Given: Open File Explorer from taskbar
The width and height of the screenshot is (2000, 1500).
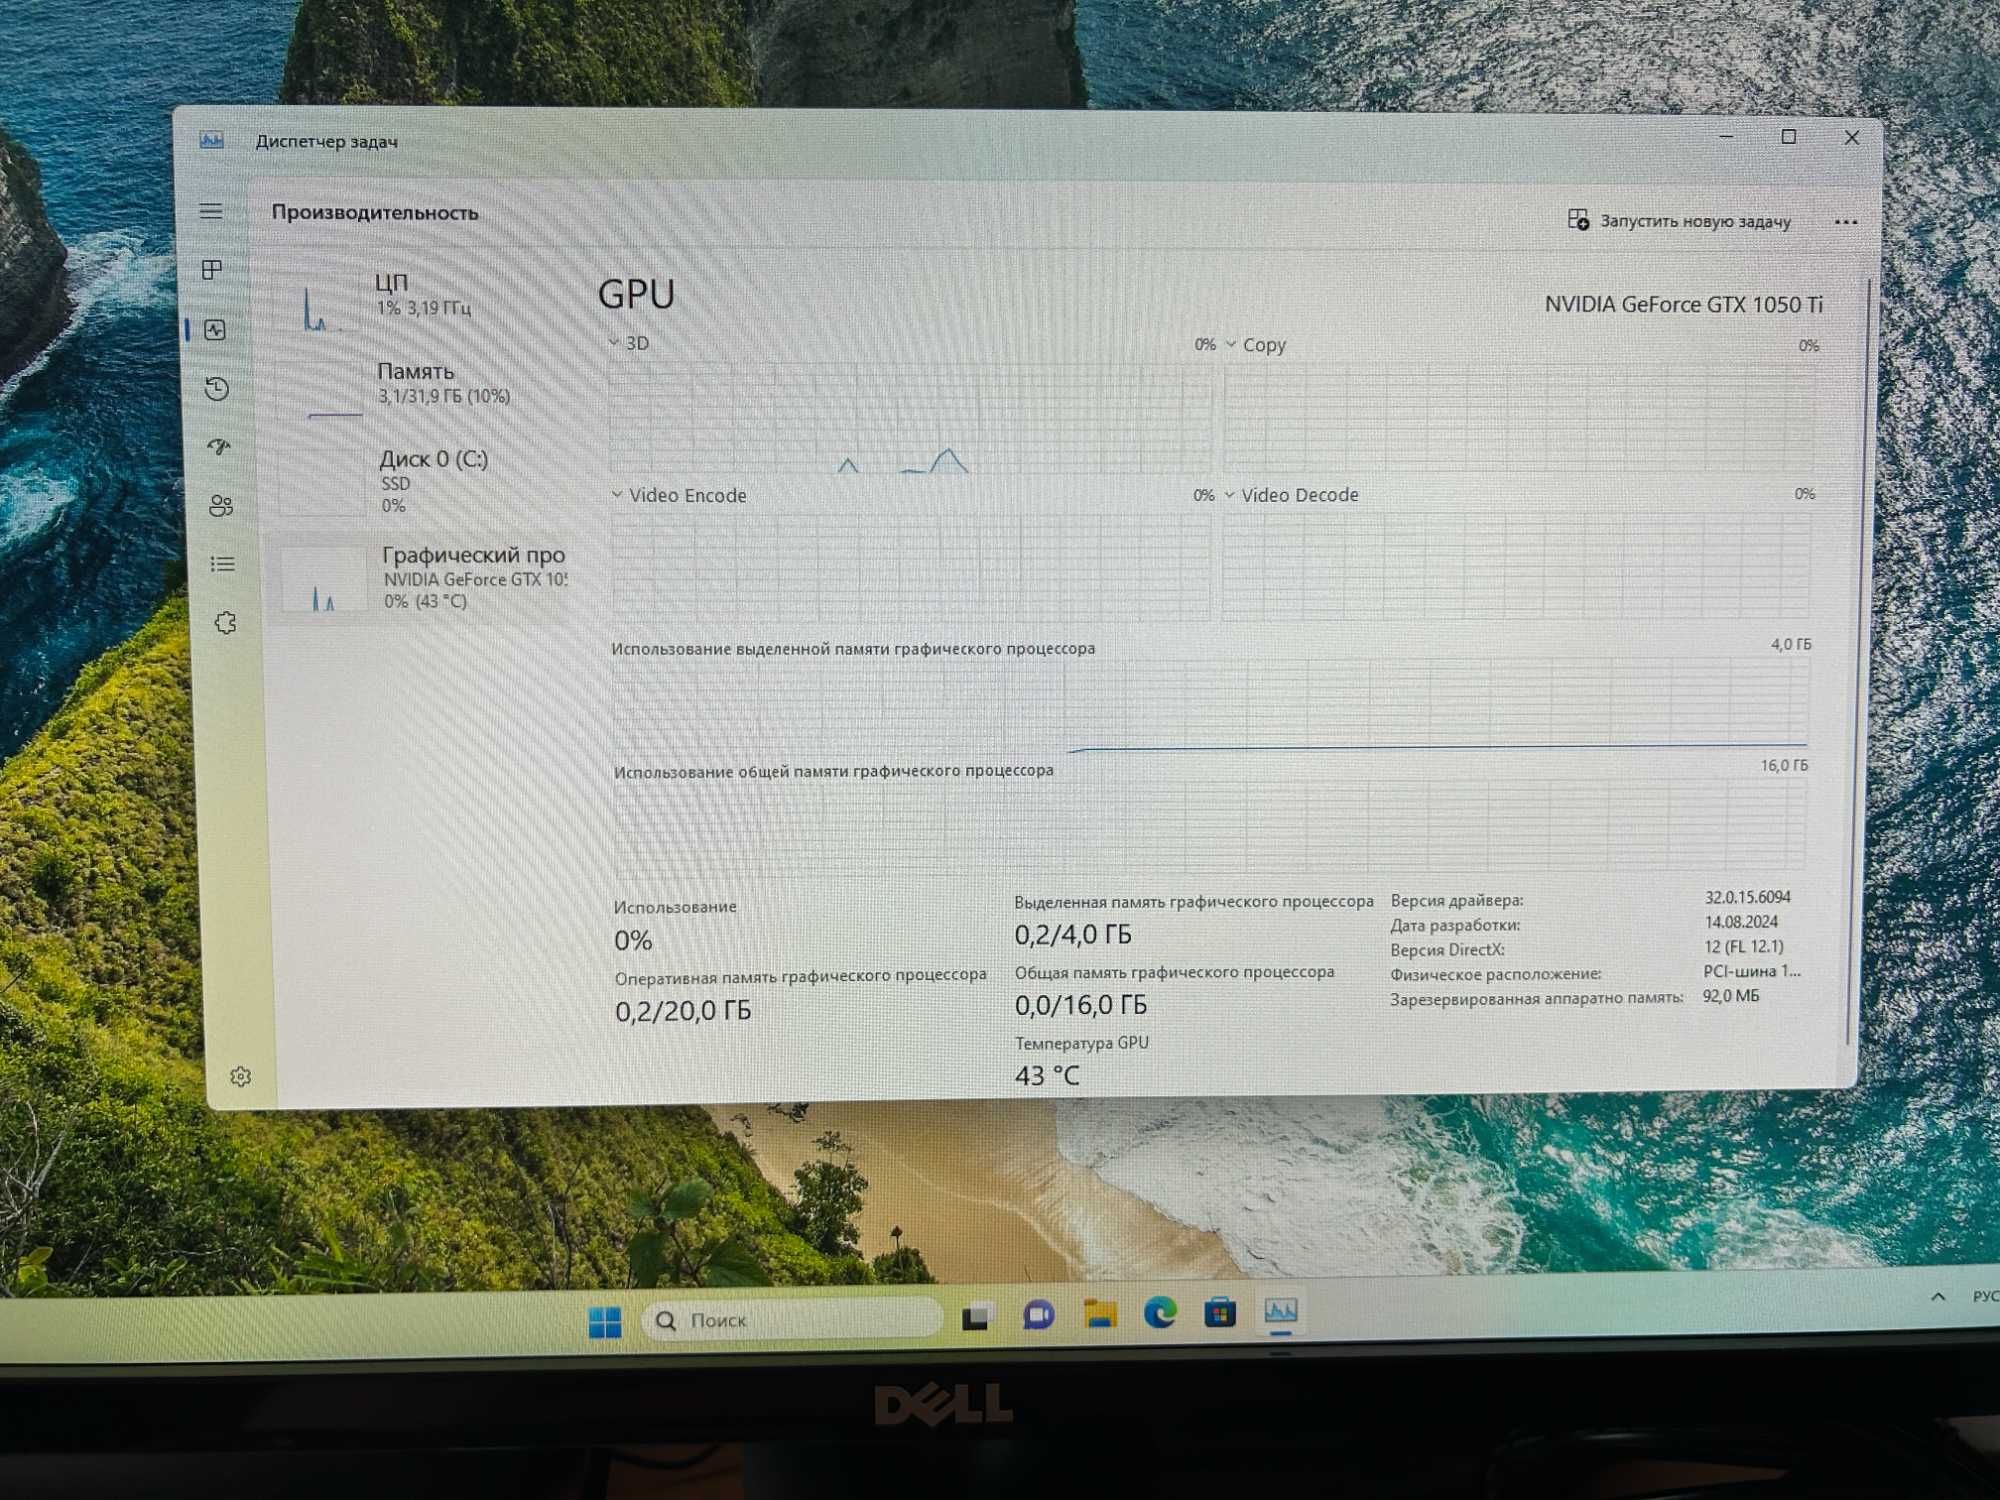Looking at the screenshot, I should point(1100,1314).
